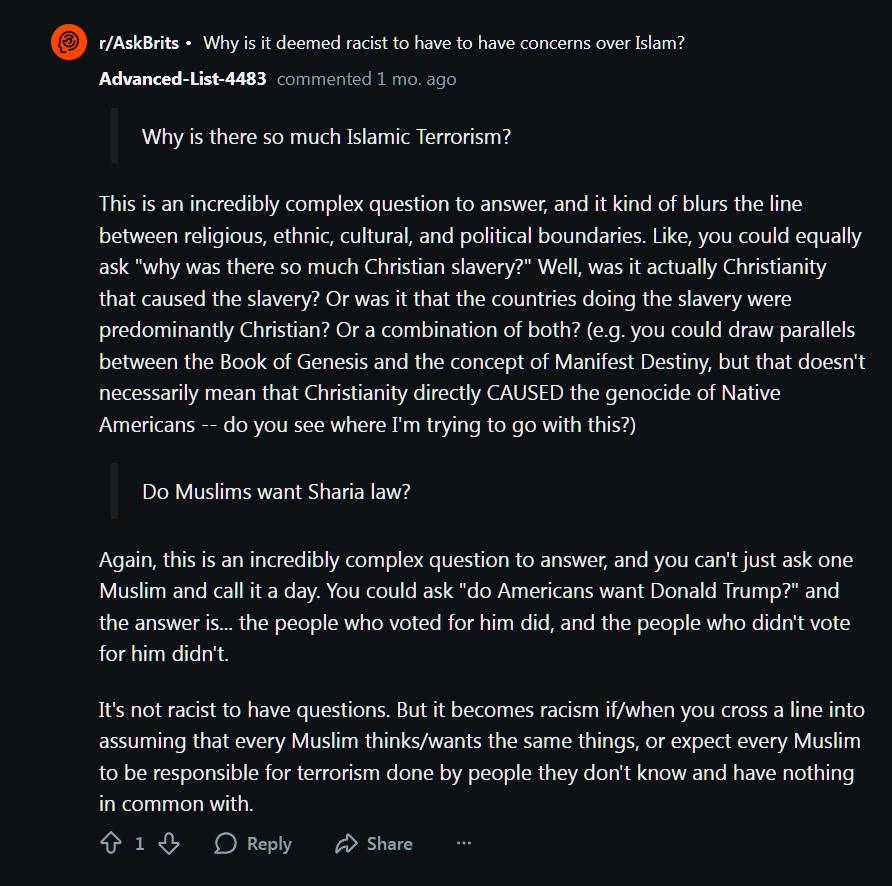Click the speech bubble reply icon
Viewport: 892px width, 886px height.
[226, 843]
